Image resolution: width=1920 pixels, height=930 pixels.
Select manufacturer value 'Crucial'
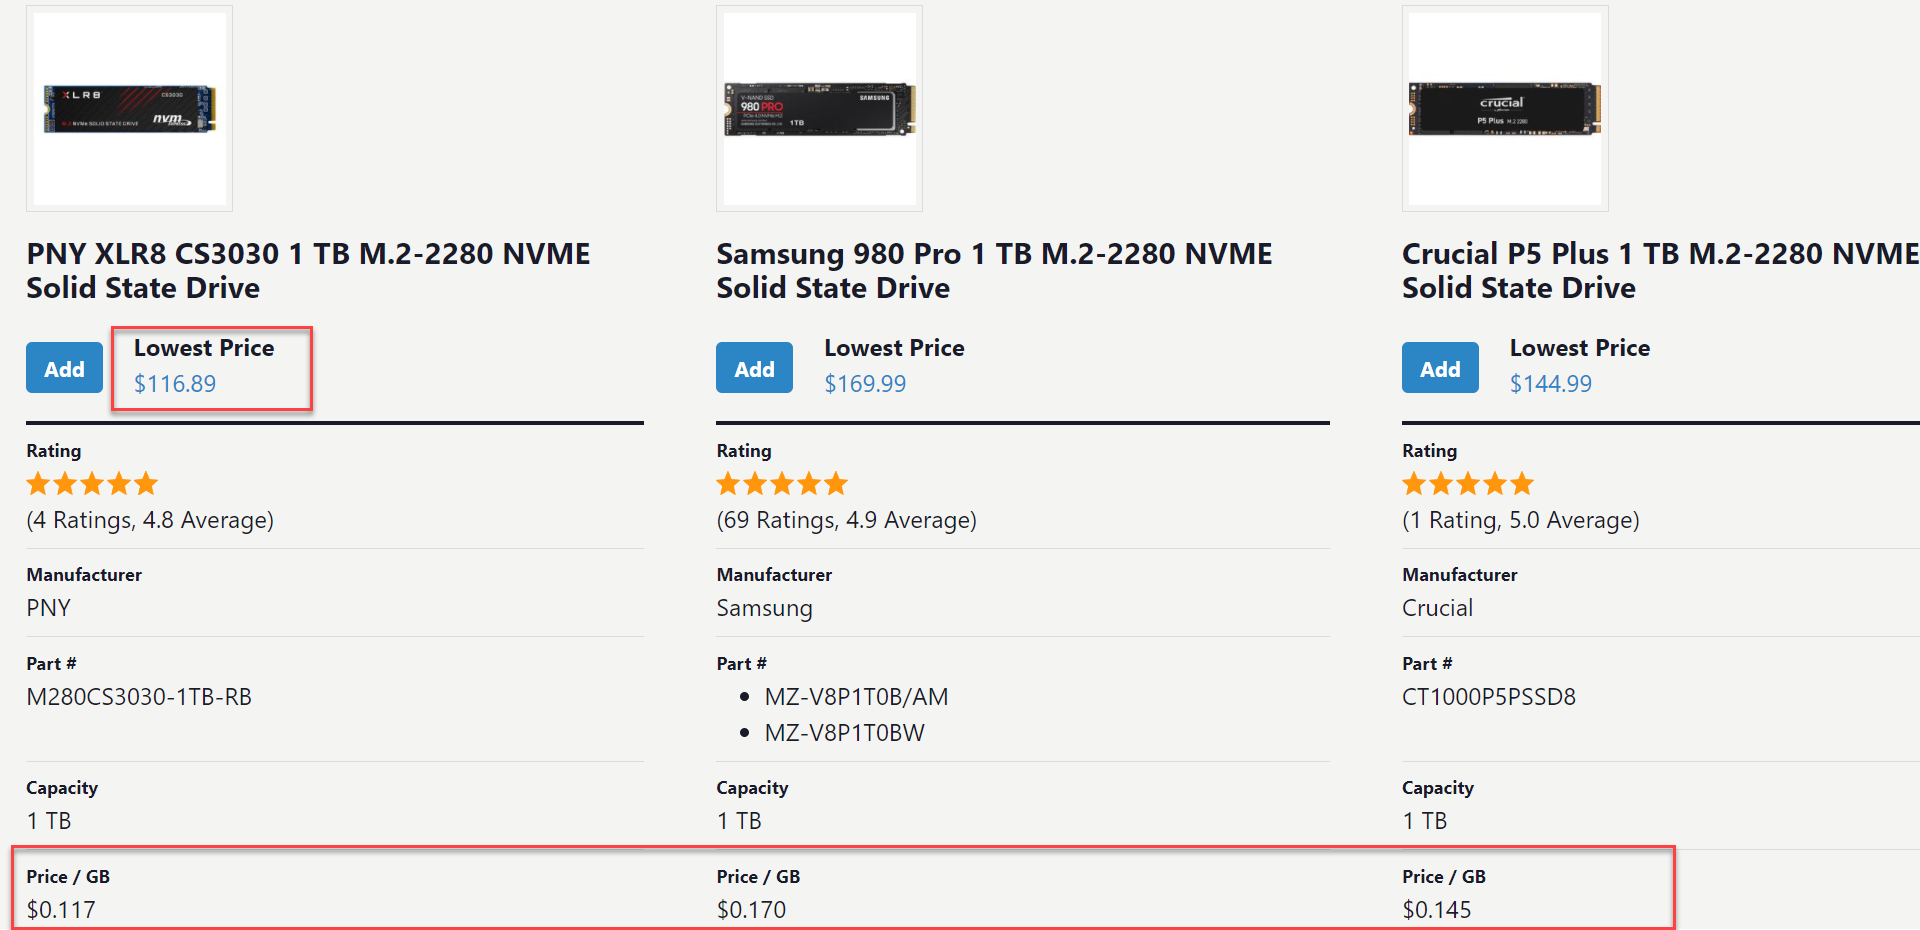click(1437, 608)
